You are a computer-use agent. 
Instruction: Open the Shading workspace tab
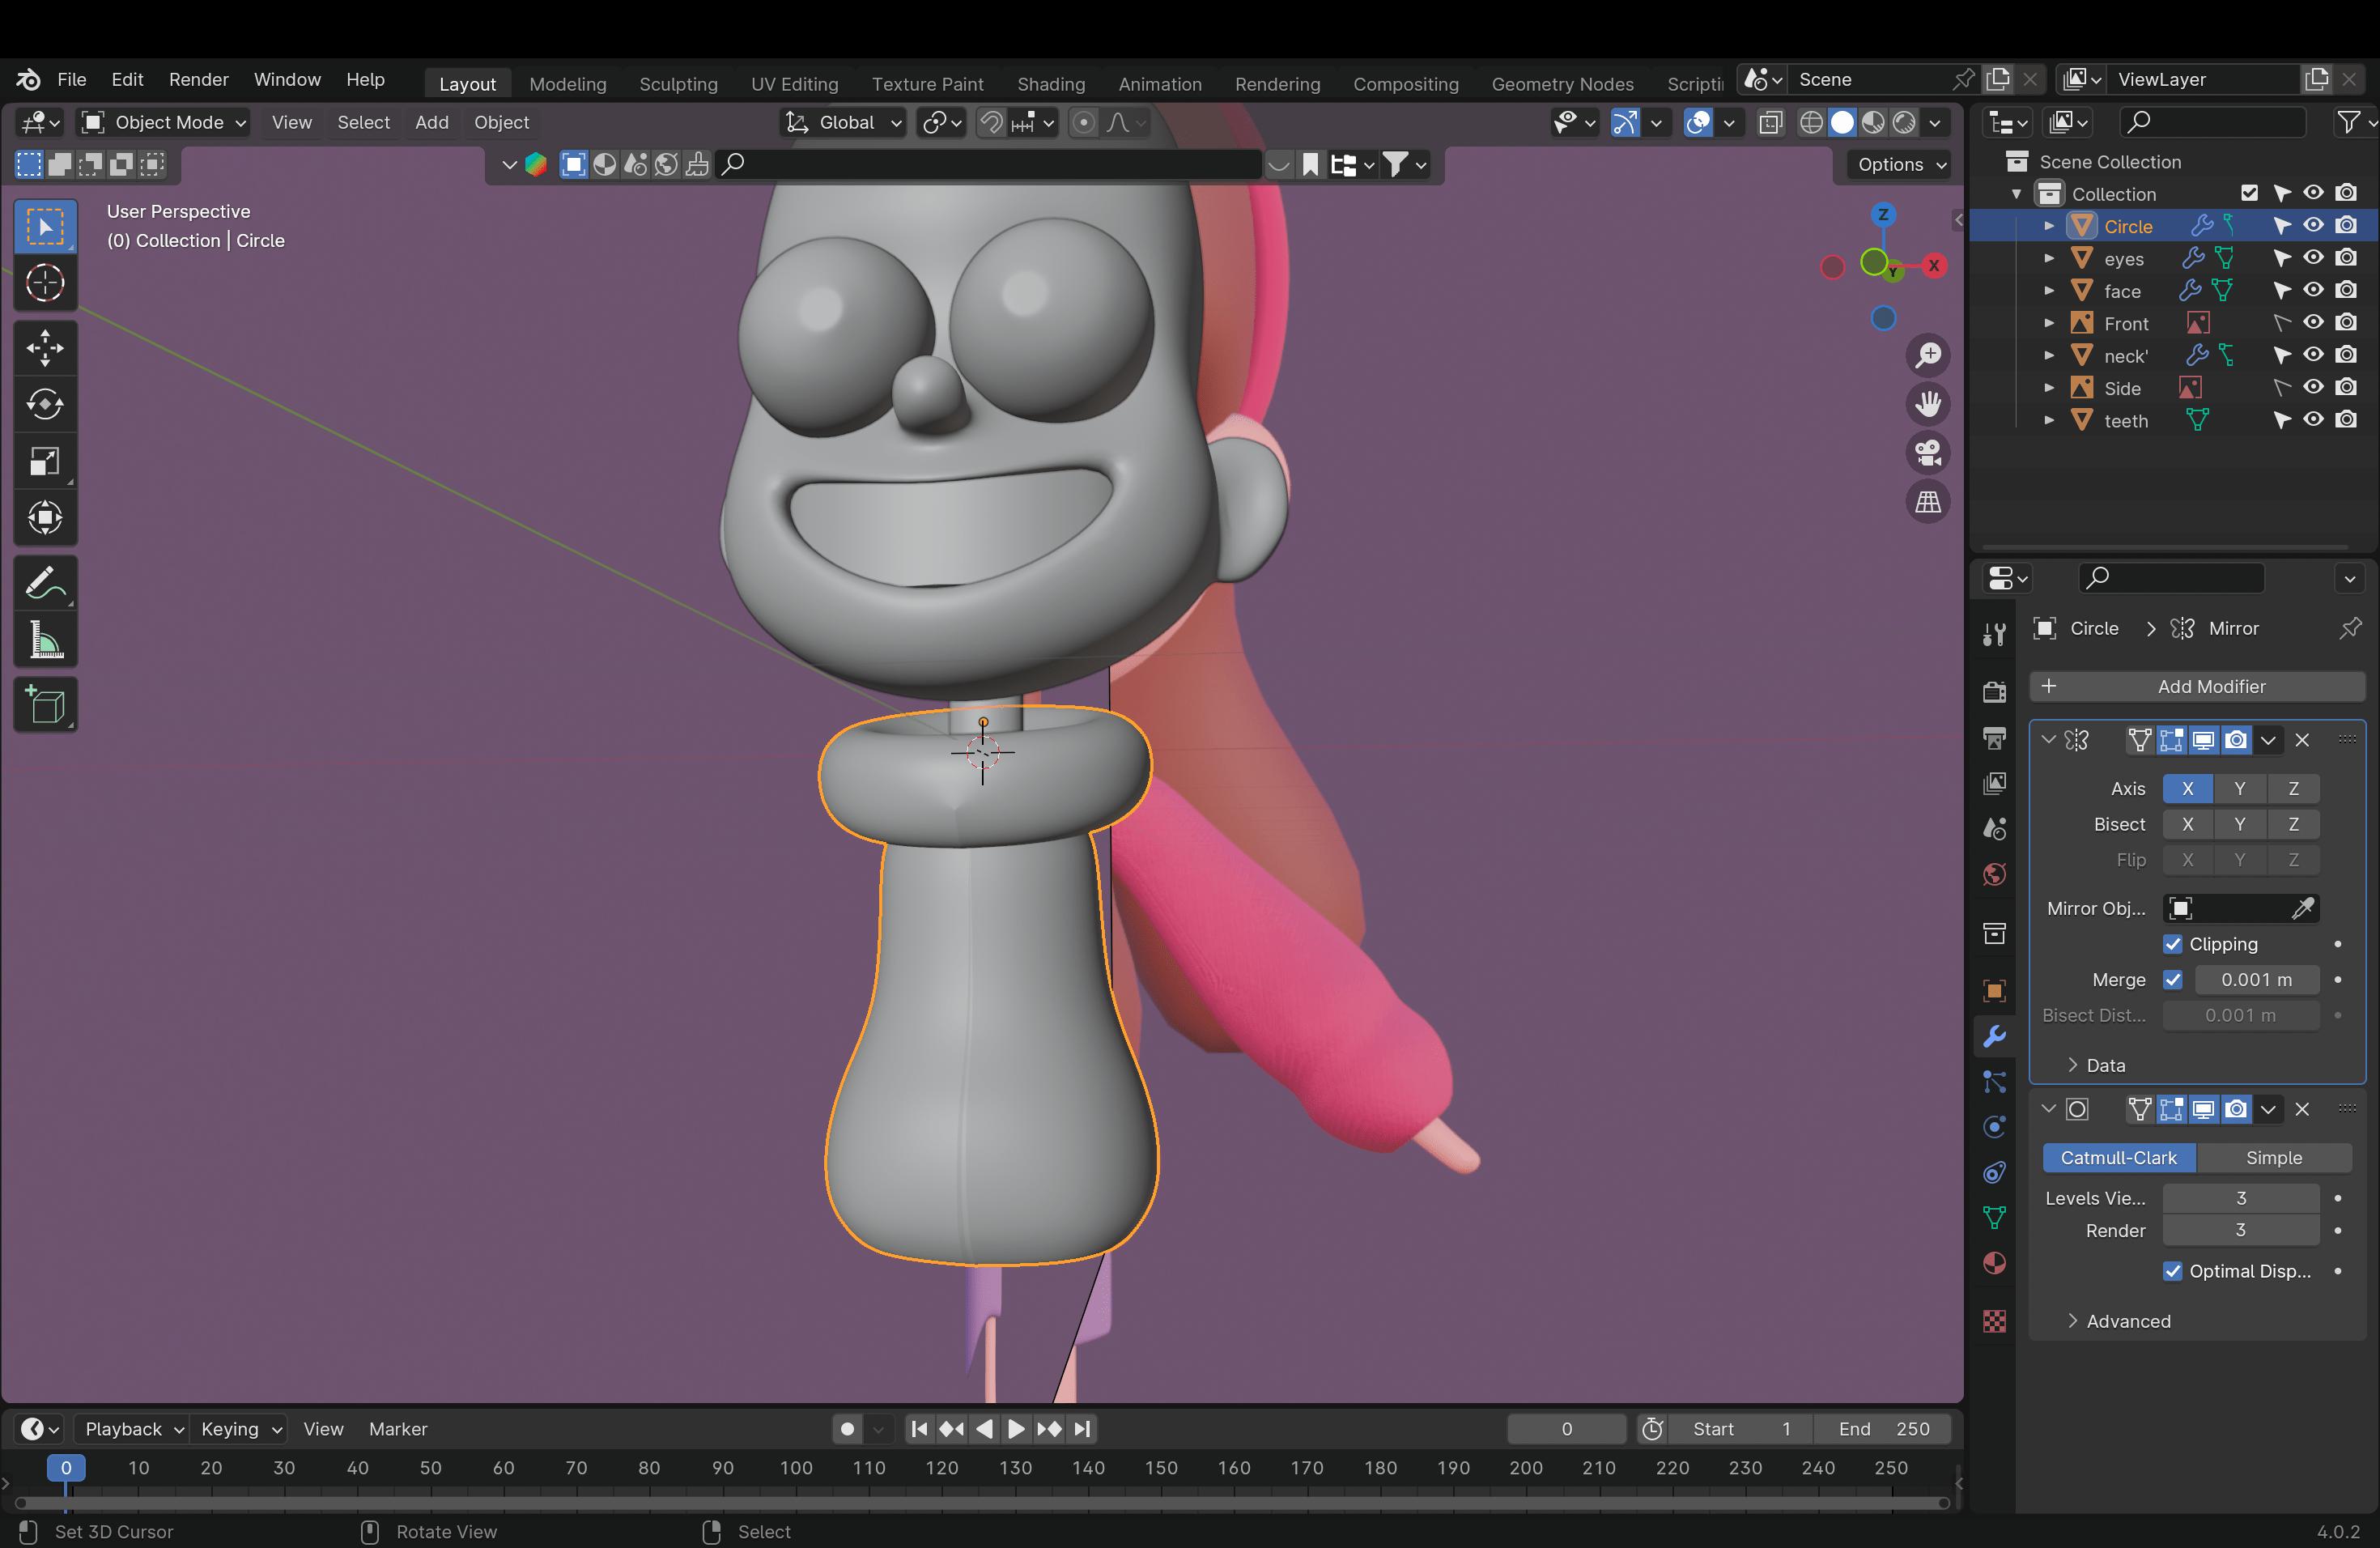click(x=1049, y=82)
